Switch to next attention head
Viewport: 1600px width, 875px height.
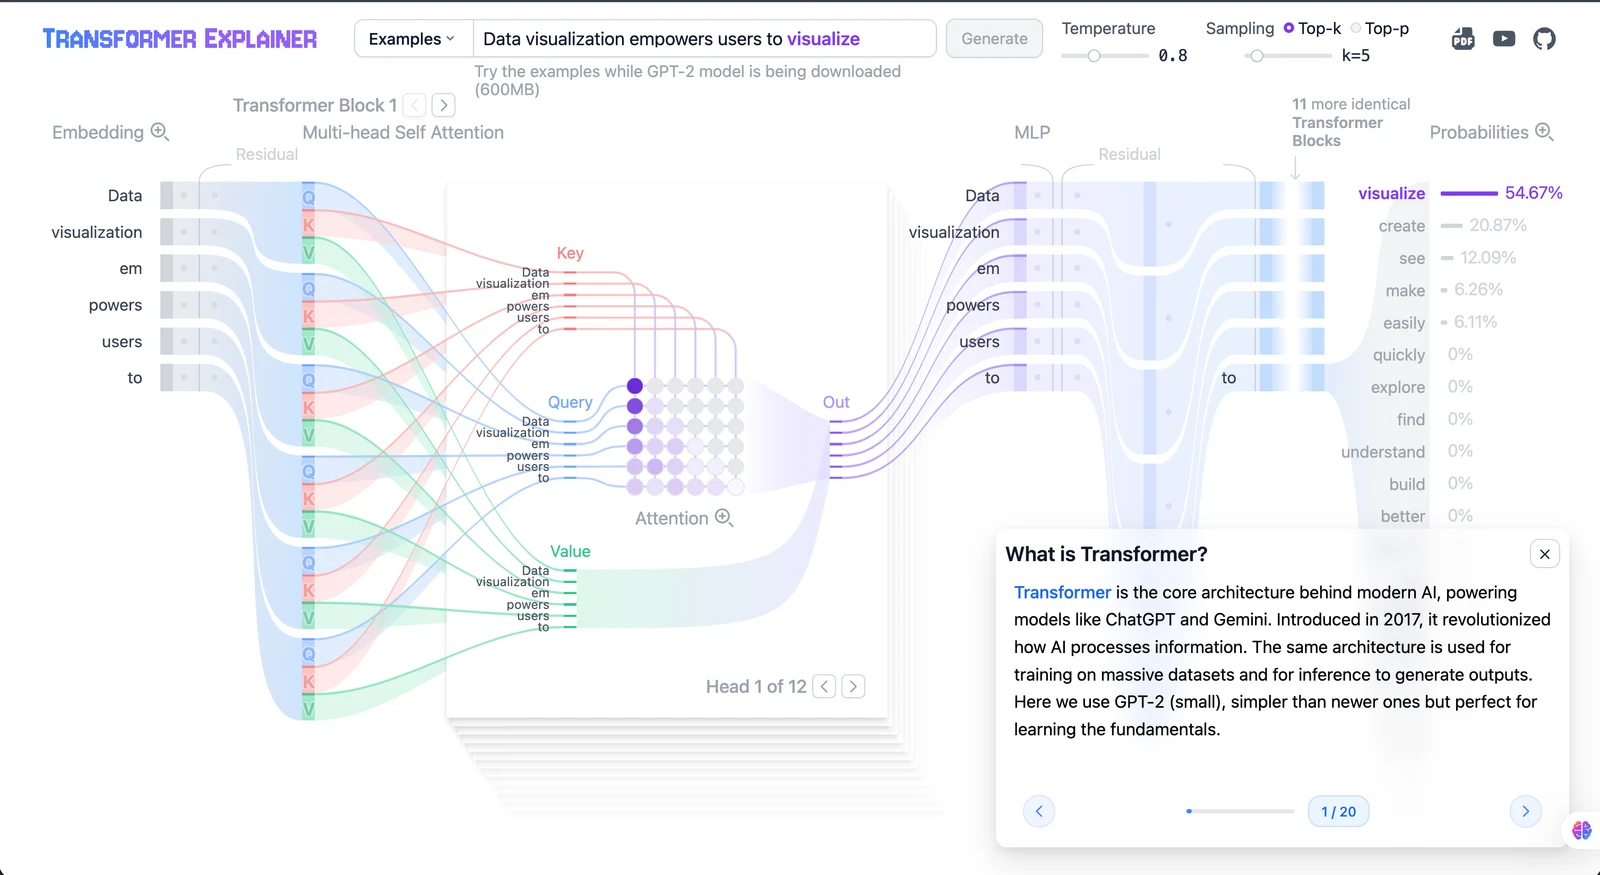pyautogui.click(x=853, y=686)
